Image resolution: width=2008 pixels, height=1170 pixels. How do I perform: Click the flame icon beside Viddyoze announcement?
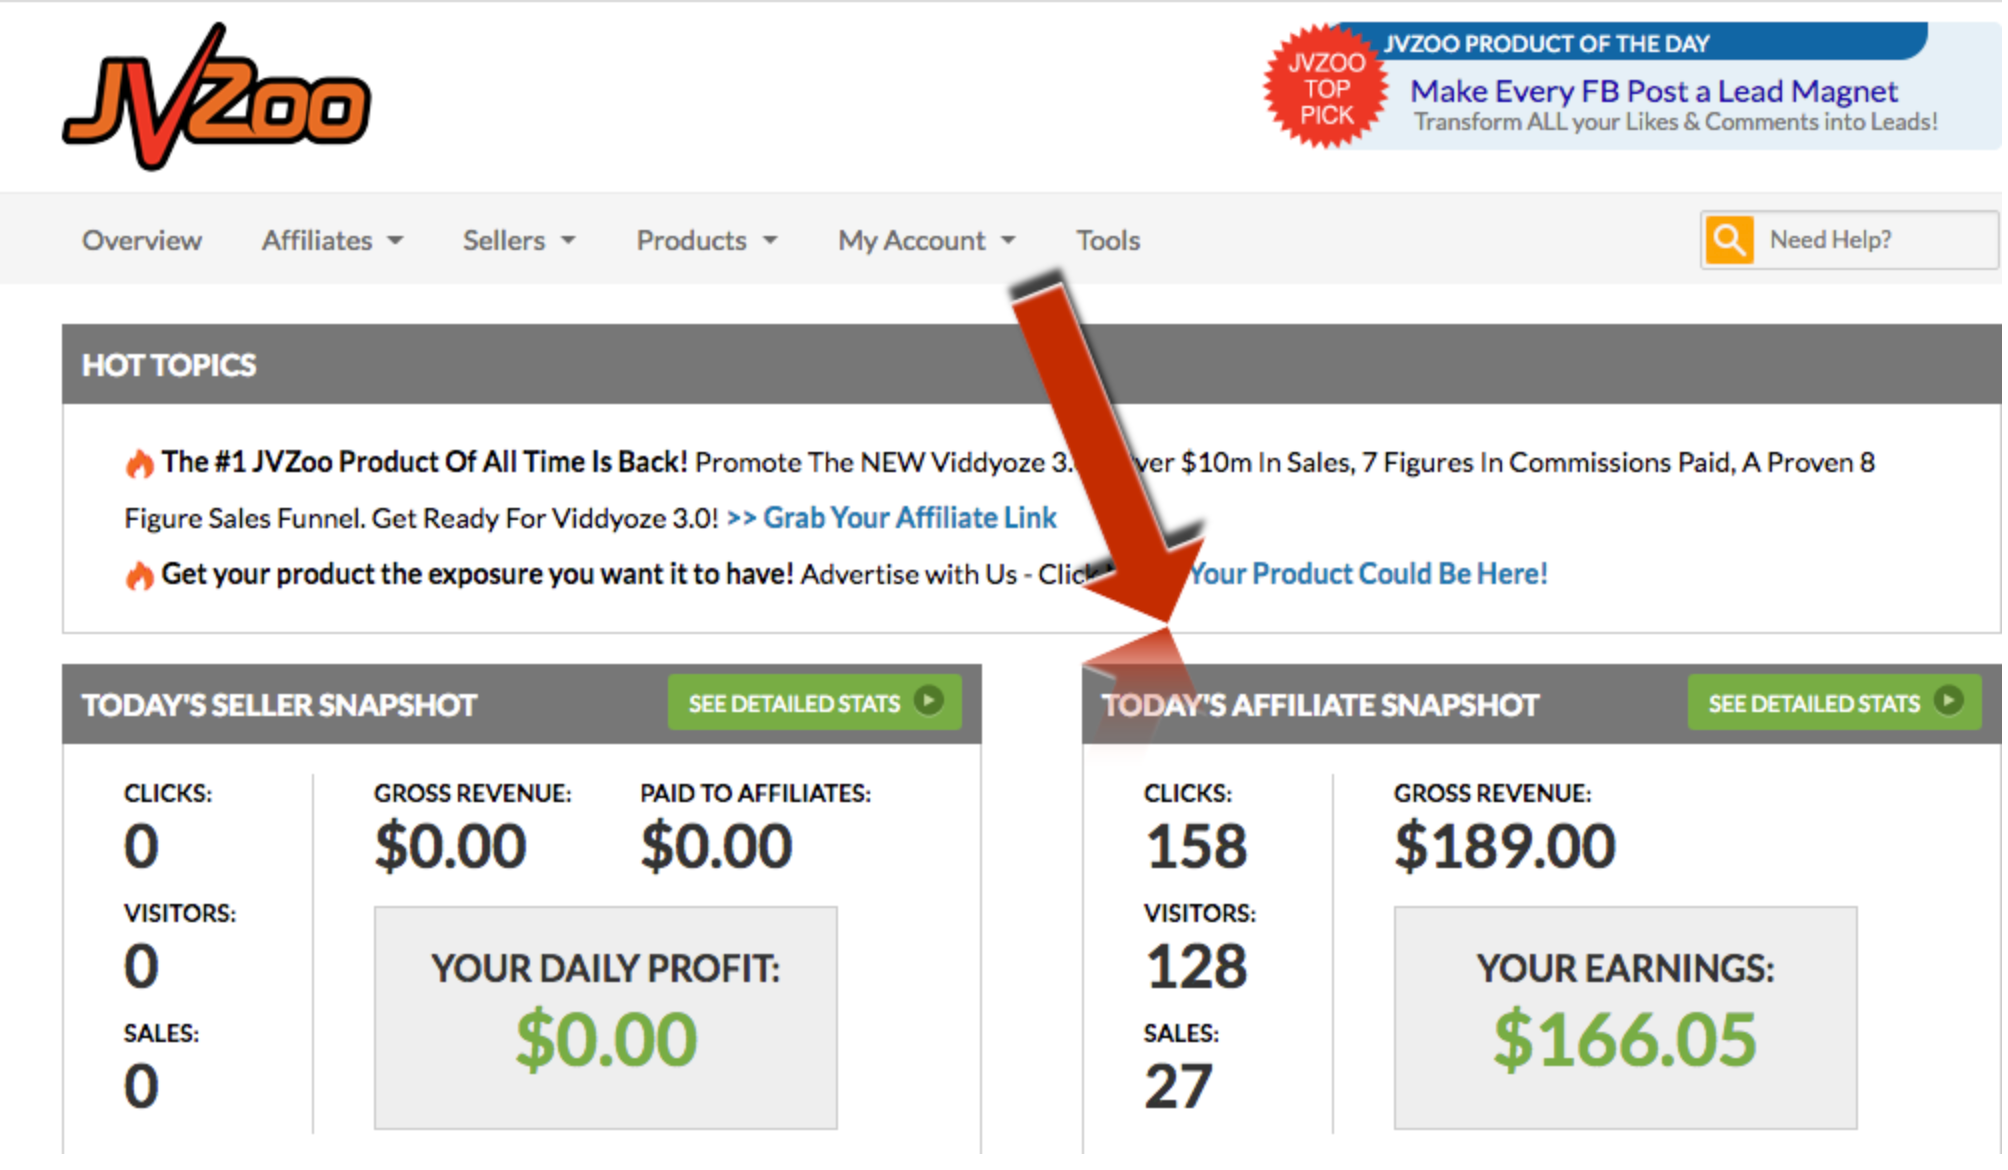pos(139,463)
